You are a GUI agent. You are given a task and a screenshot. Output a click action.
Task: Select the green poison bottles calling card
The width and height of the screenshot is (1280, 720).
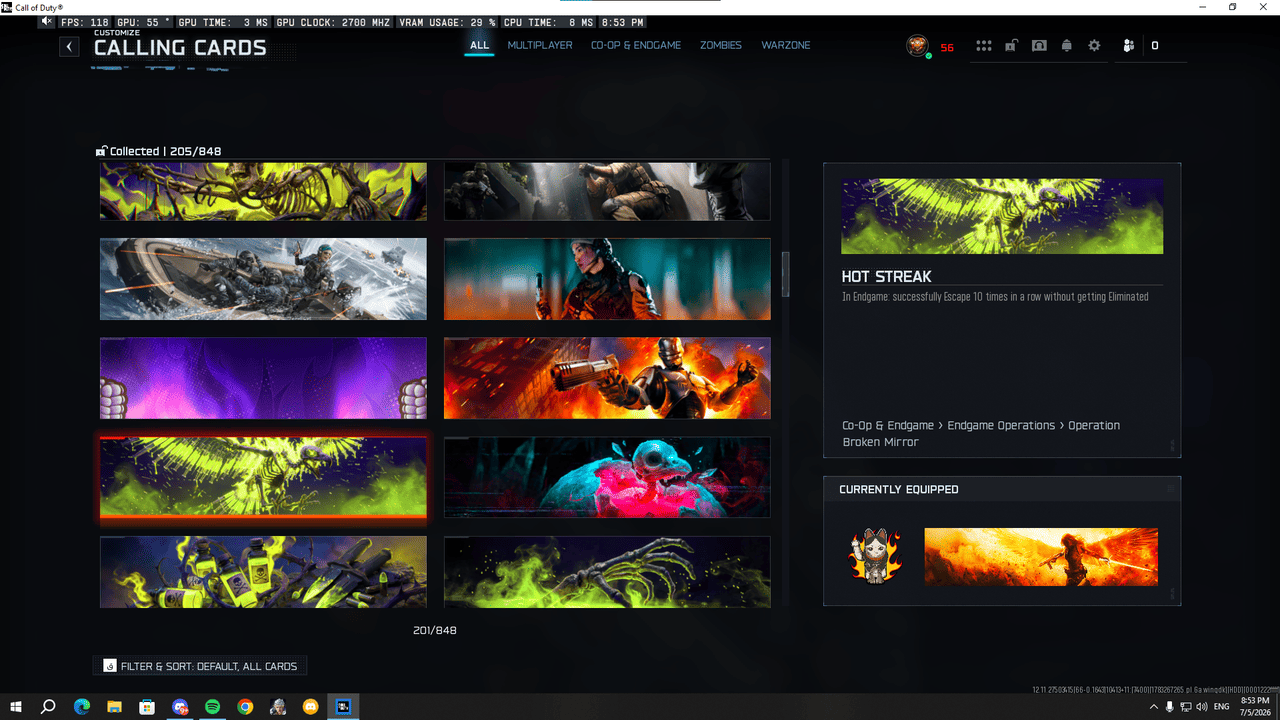point(263,571)
